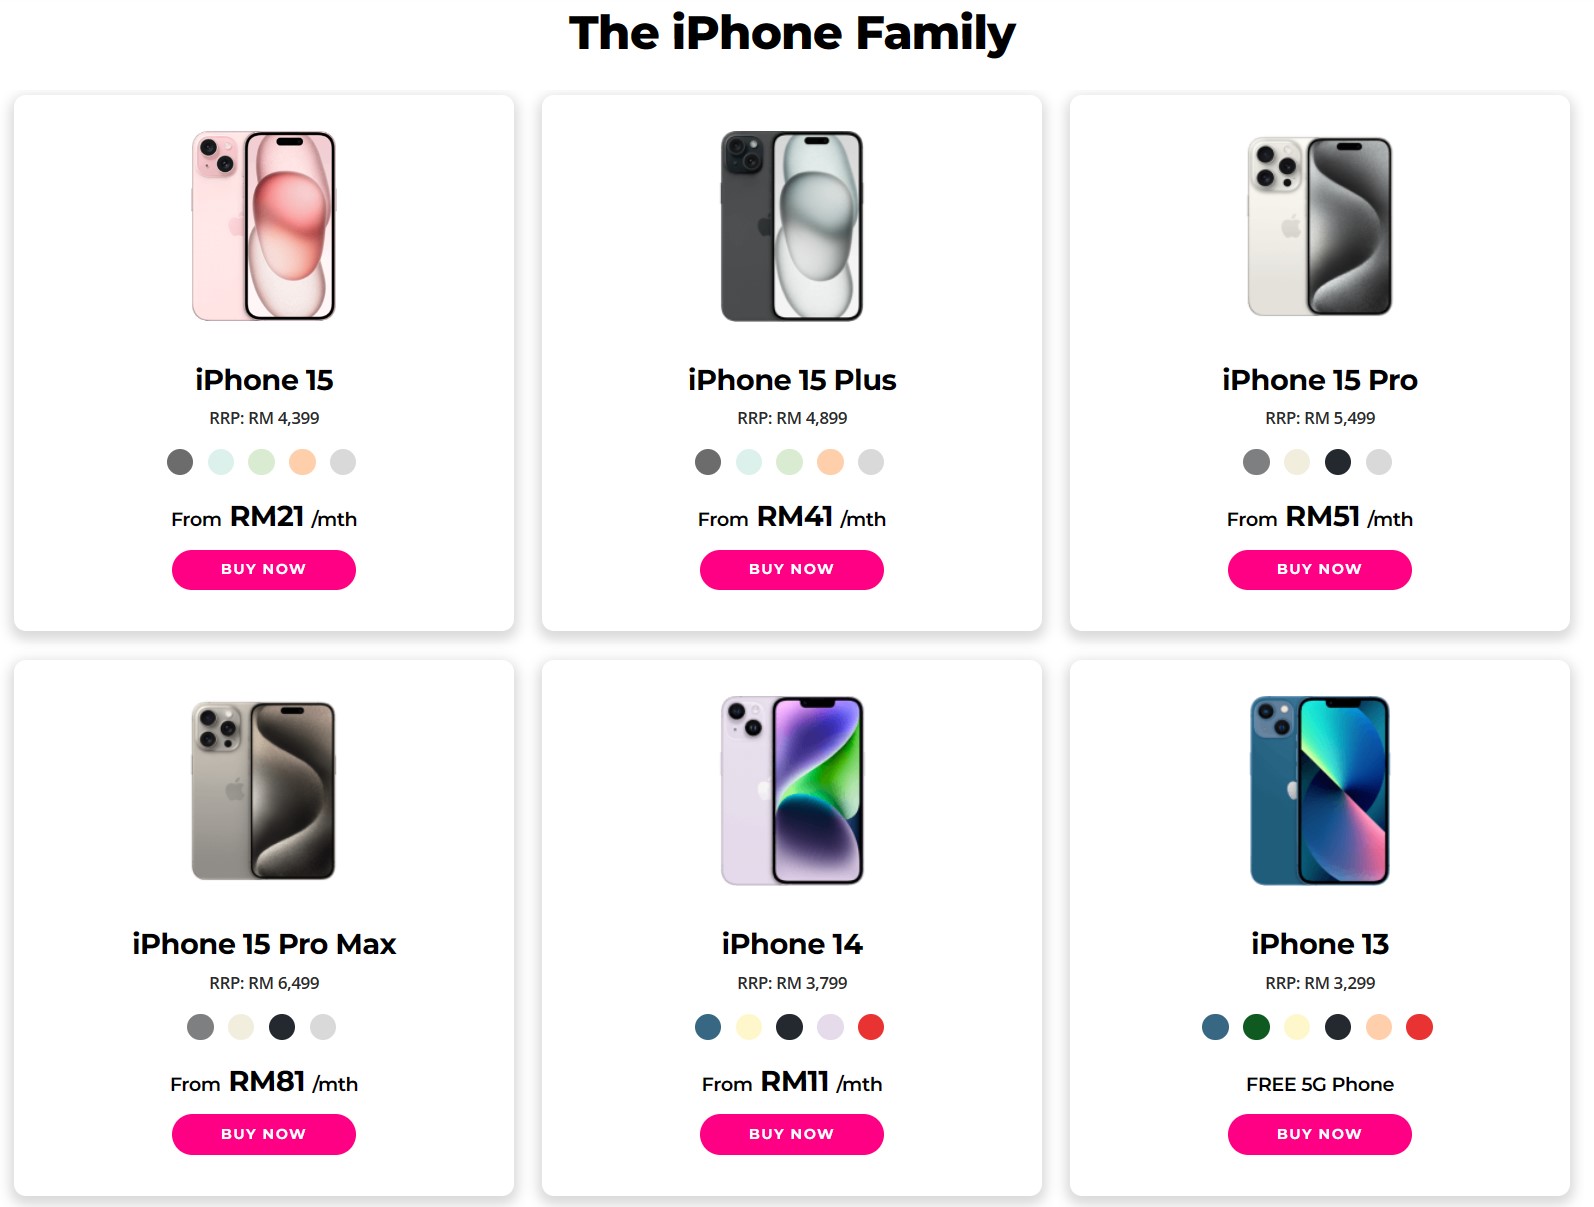Click Buy Now under iPhone 15
The image size is (1594, 1207).
264,569
